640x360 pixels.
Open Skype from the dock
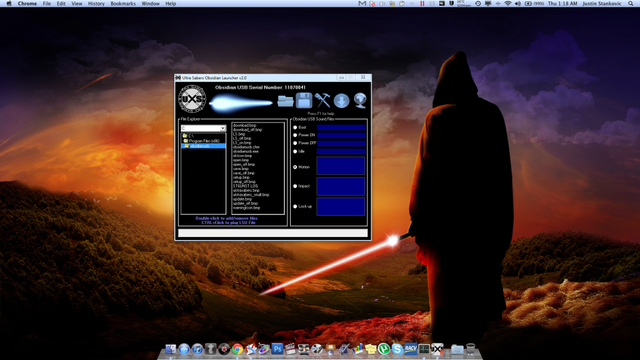397,349
